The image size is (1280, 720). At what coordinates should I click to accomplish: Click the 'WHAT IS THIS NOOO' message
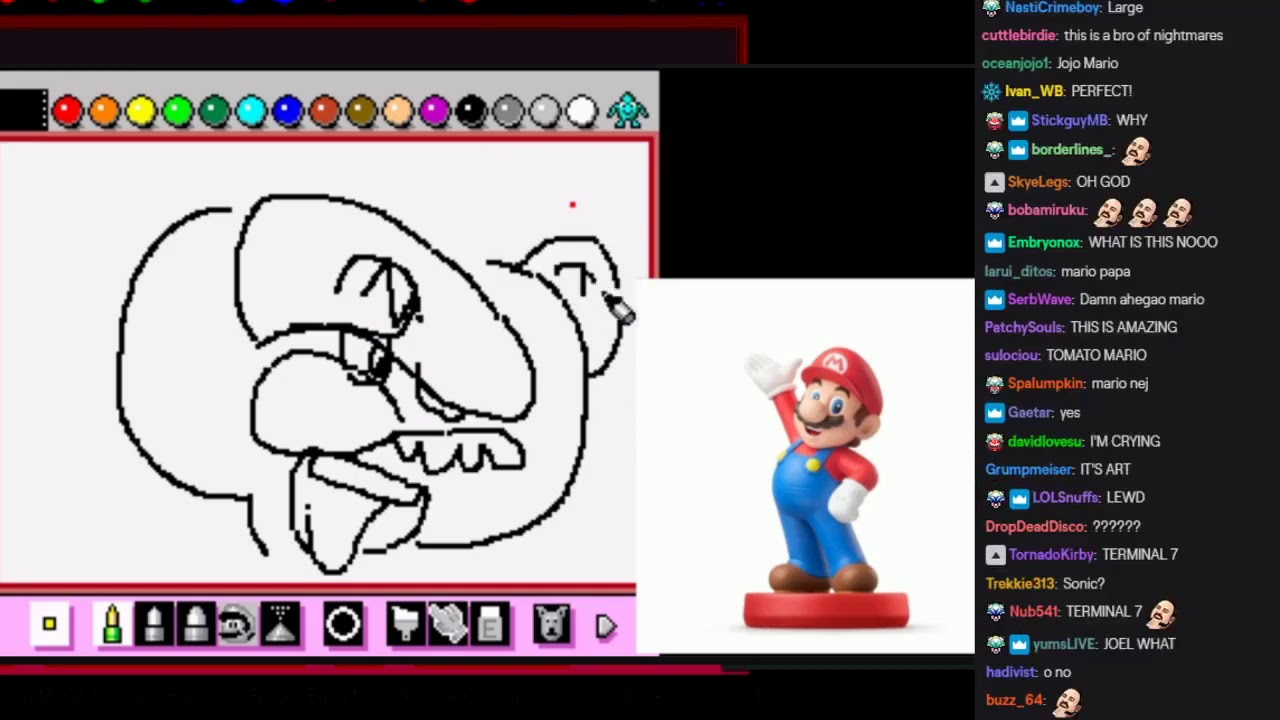1153,242
